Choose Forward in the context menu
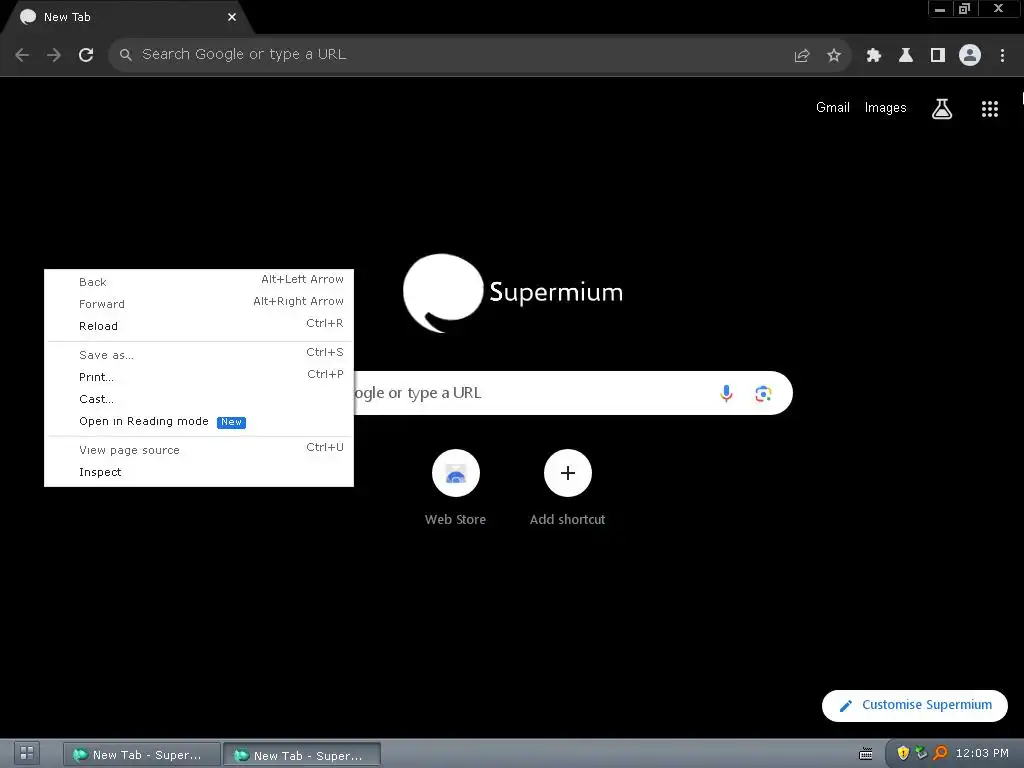Viewport: 1024px width, 768px height. (199, 304)
